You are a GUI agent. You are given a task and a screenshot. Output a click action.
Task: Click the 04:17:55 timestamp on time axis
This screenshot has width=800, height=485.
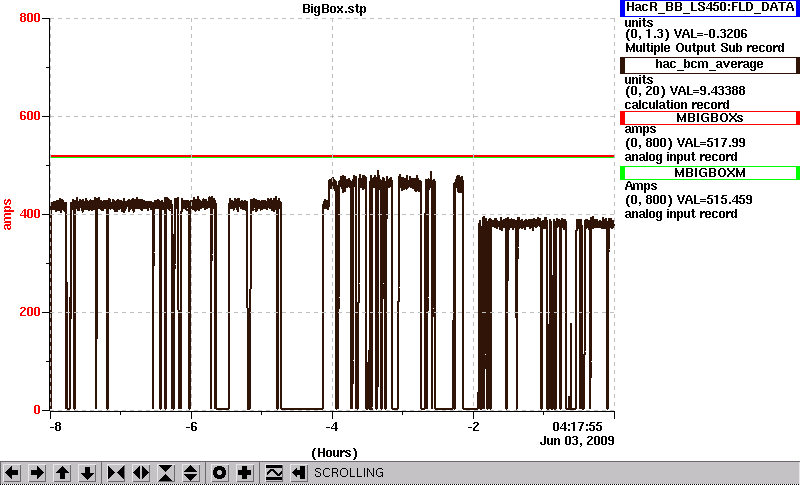[x=577, y=426]
